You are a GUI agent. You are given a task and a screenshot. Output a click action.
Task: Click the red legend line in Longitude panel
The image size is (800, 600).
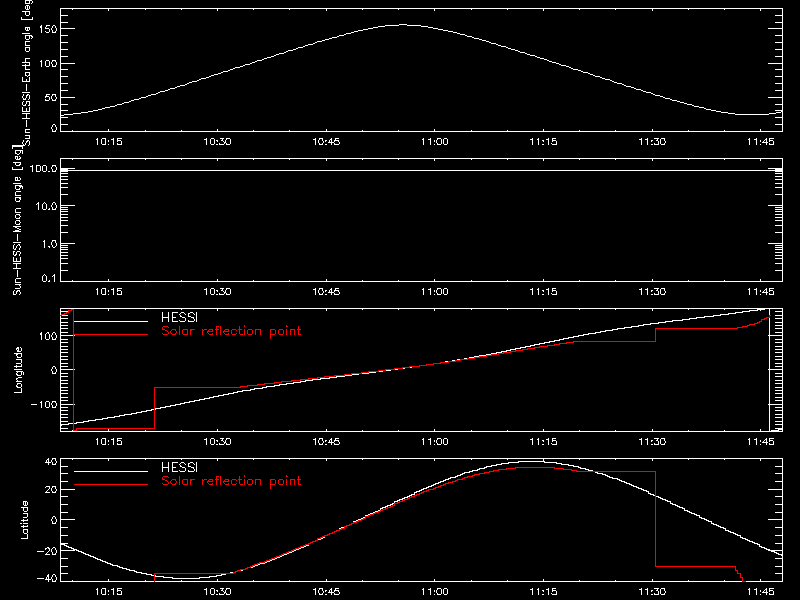(111, 335)
